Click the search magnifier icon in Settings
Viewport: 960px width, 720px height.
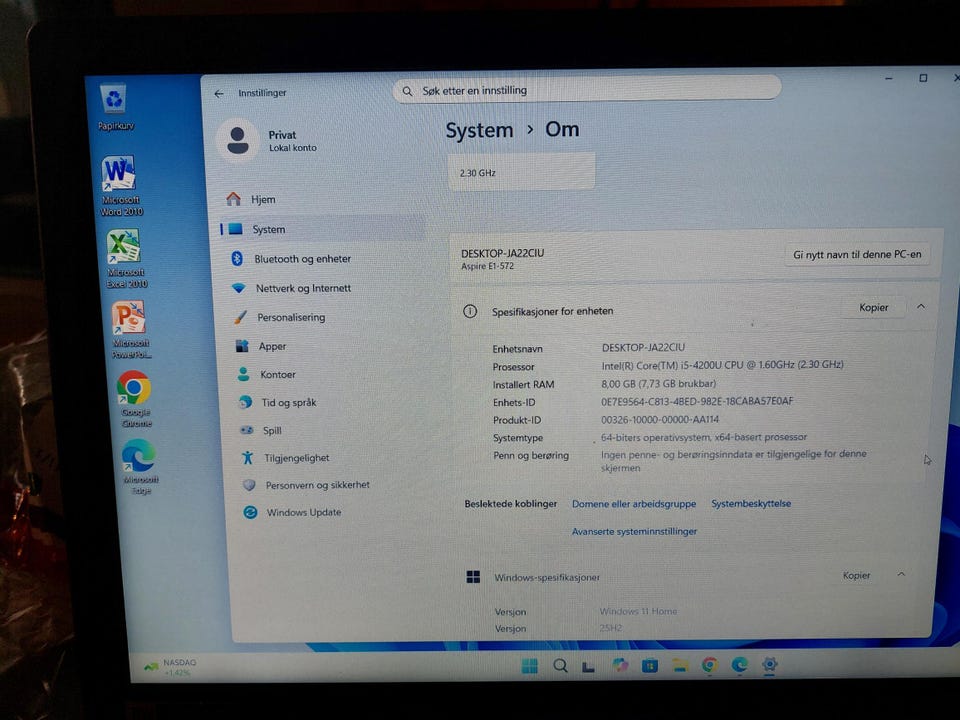[x=407, y=91]
